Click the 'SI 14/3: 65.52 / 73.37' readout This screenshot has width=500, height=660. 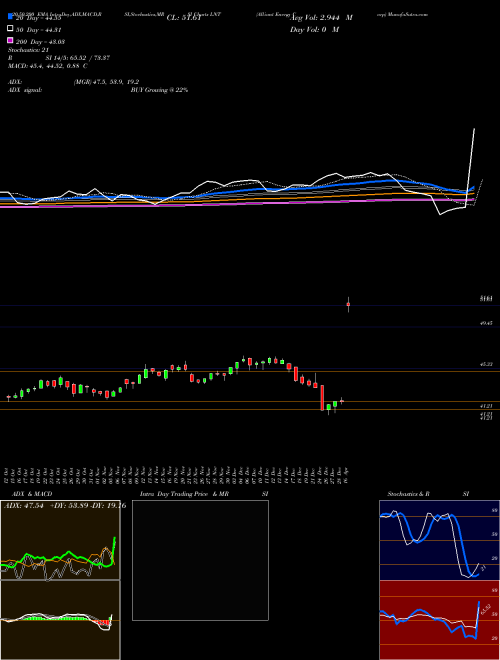[77, 58]
